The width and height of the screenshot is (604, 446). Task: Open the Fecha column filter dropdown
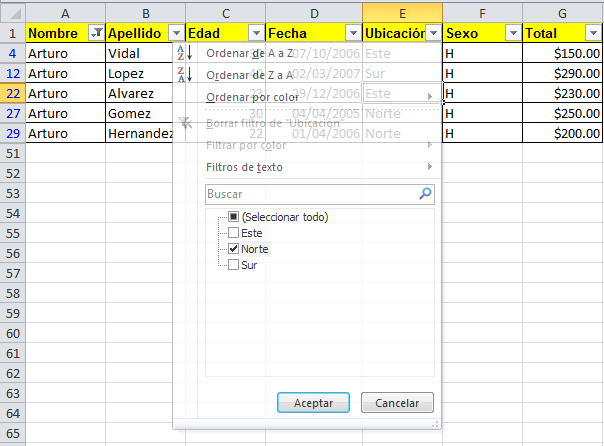coord(353,33)
